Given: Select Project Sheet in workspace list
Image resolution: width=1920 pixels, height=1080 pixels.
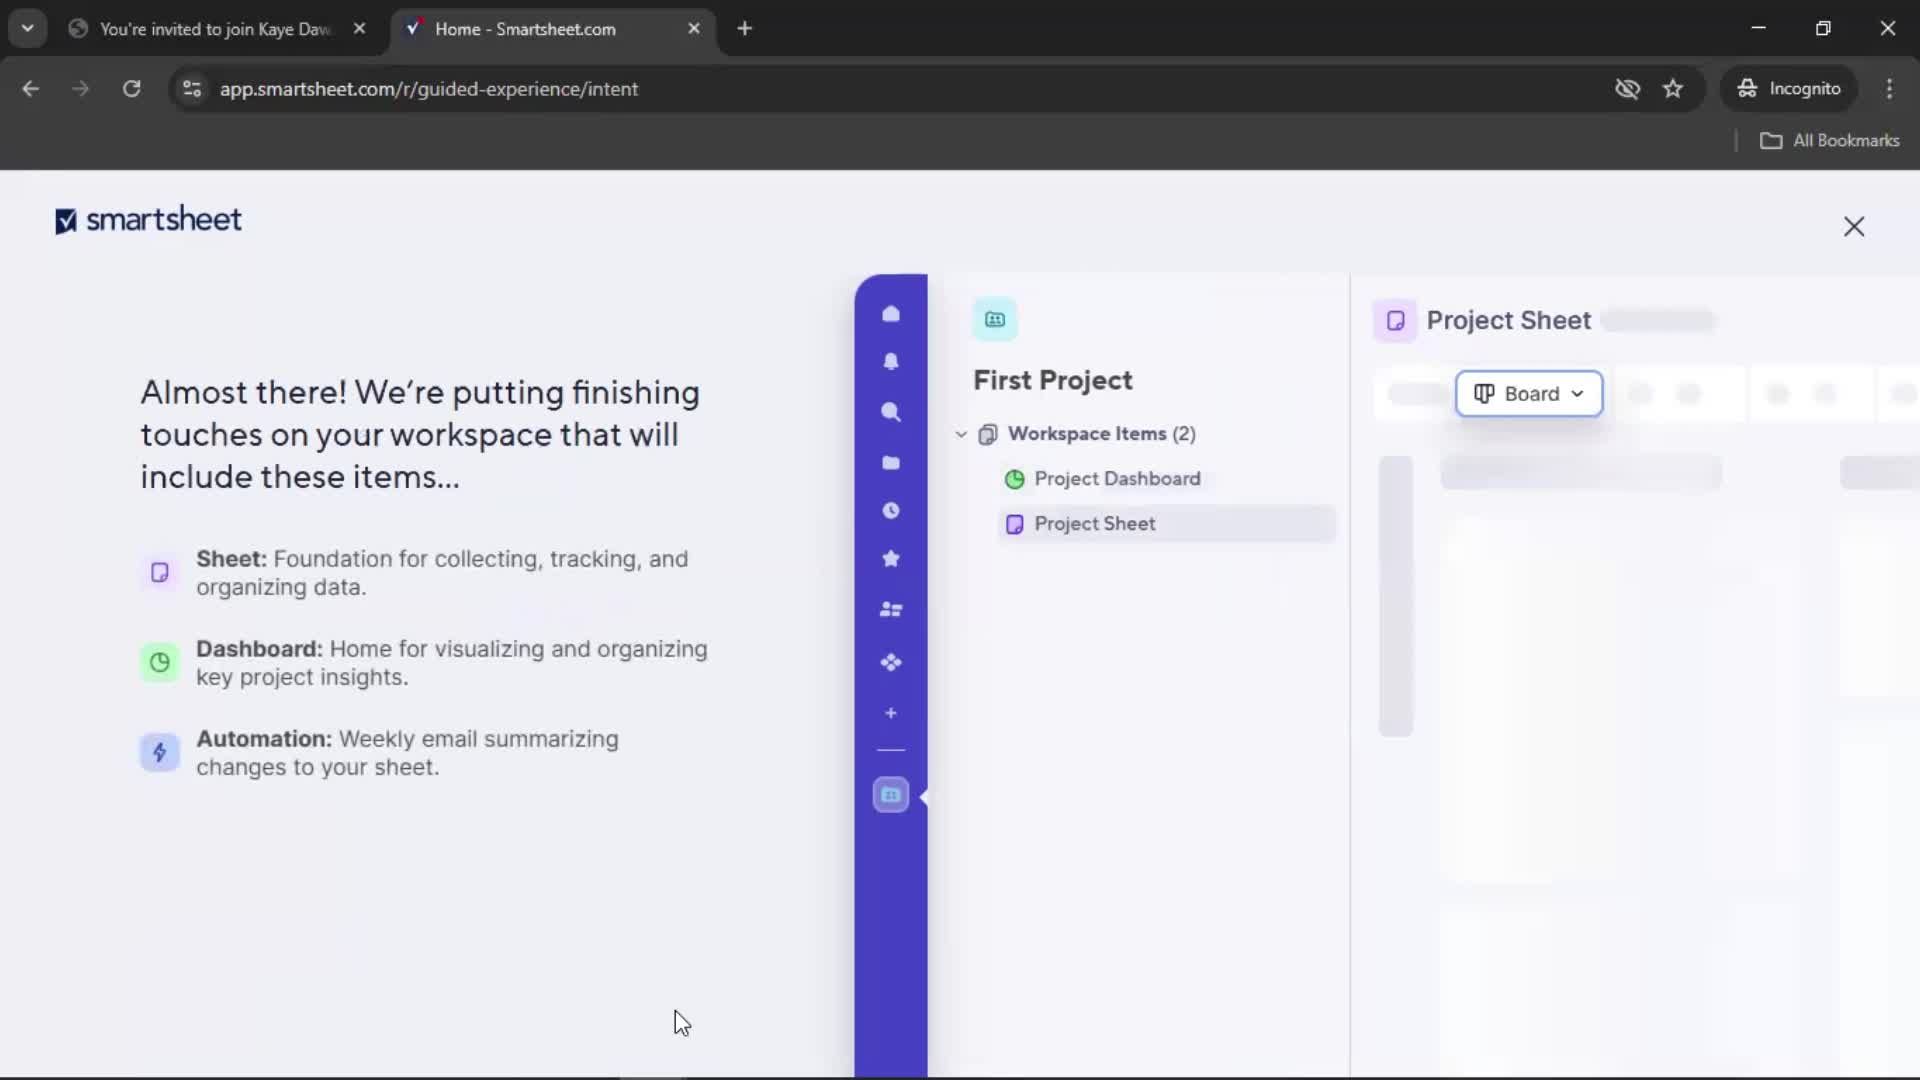Looking at the screenshot, I should pos(1094,524).
